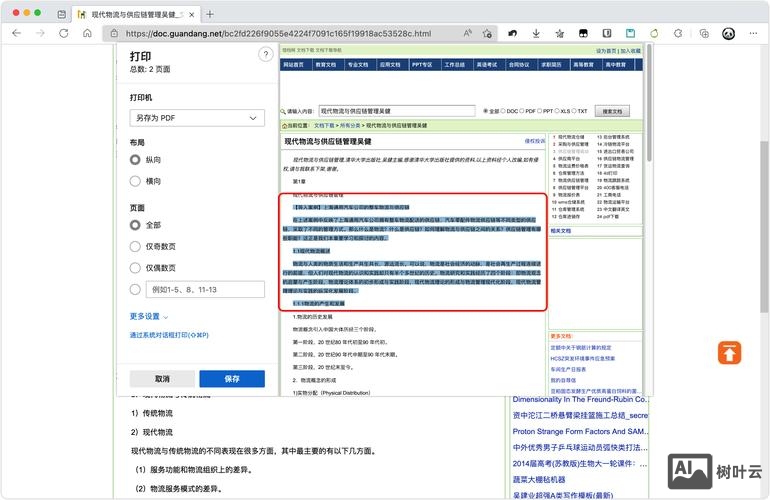Viewport: 770px width, 500px height.
Task: Open the 中外优秀男子乒乓球运动员 link
Action: pyautogui.click(x=580, y=447)
